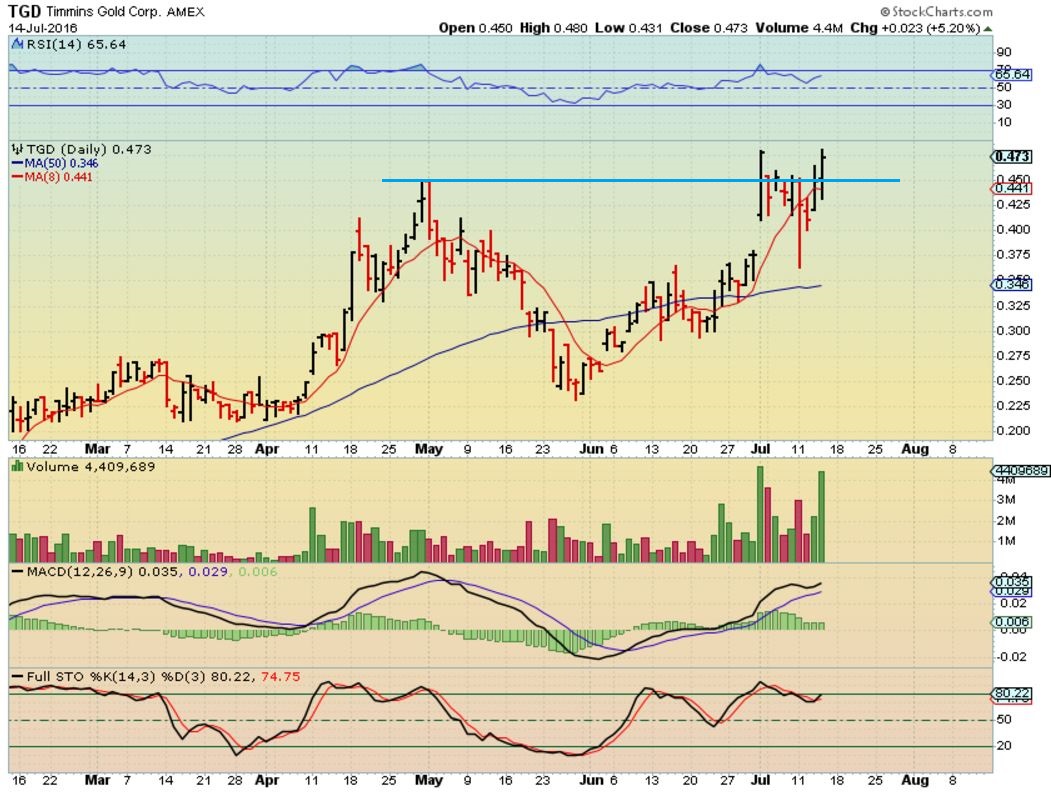Click the High 0.480 value
The width and height of the screenshot is (1051, 792).
[x=553, y=28]
